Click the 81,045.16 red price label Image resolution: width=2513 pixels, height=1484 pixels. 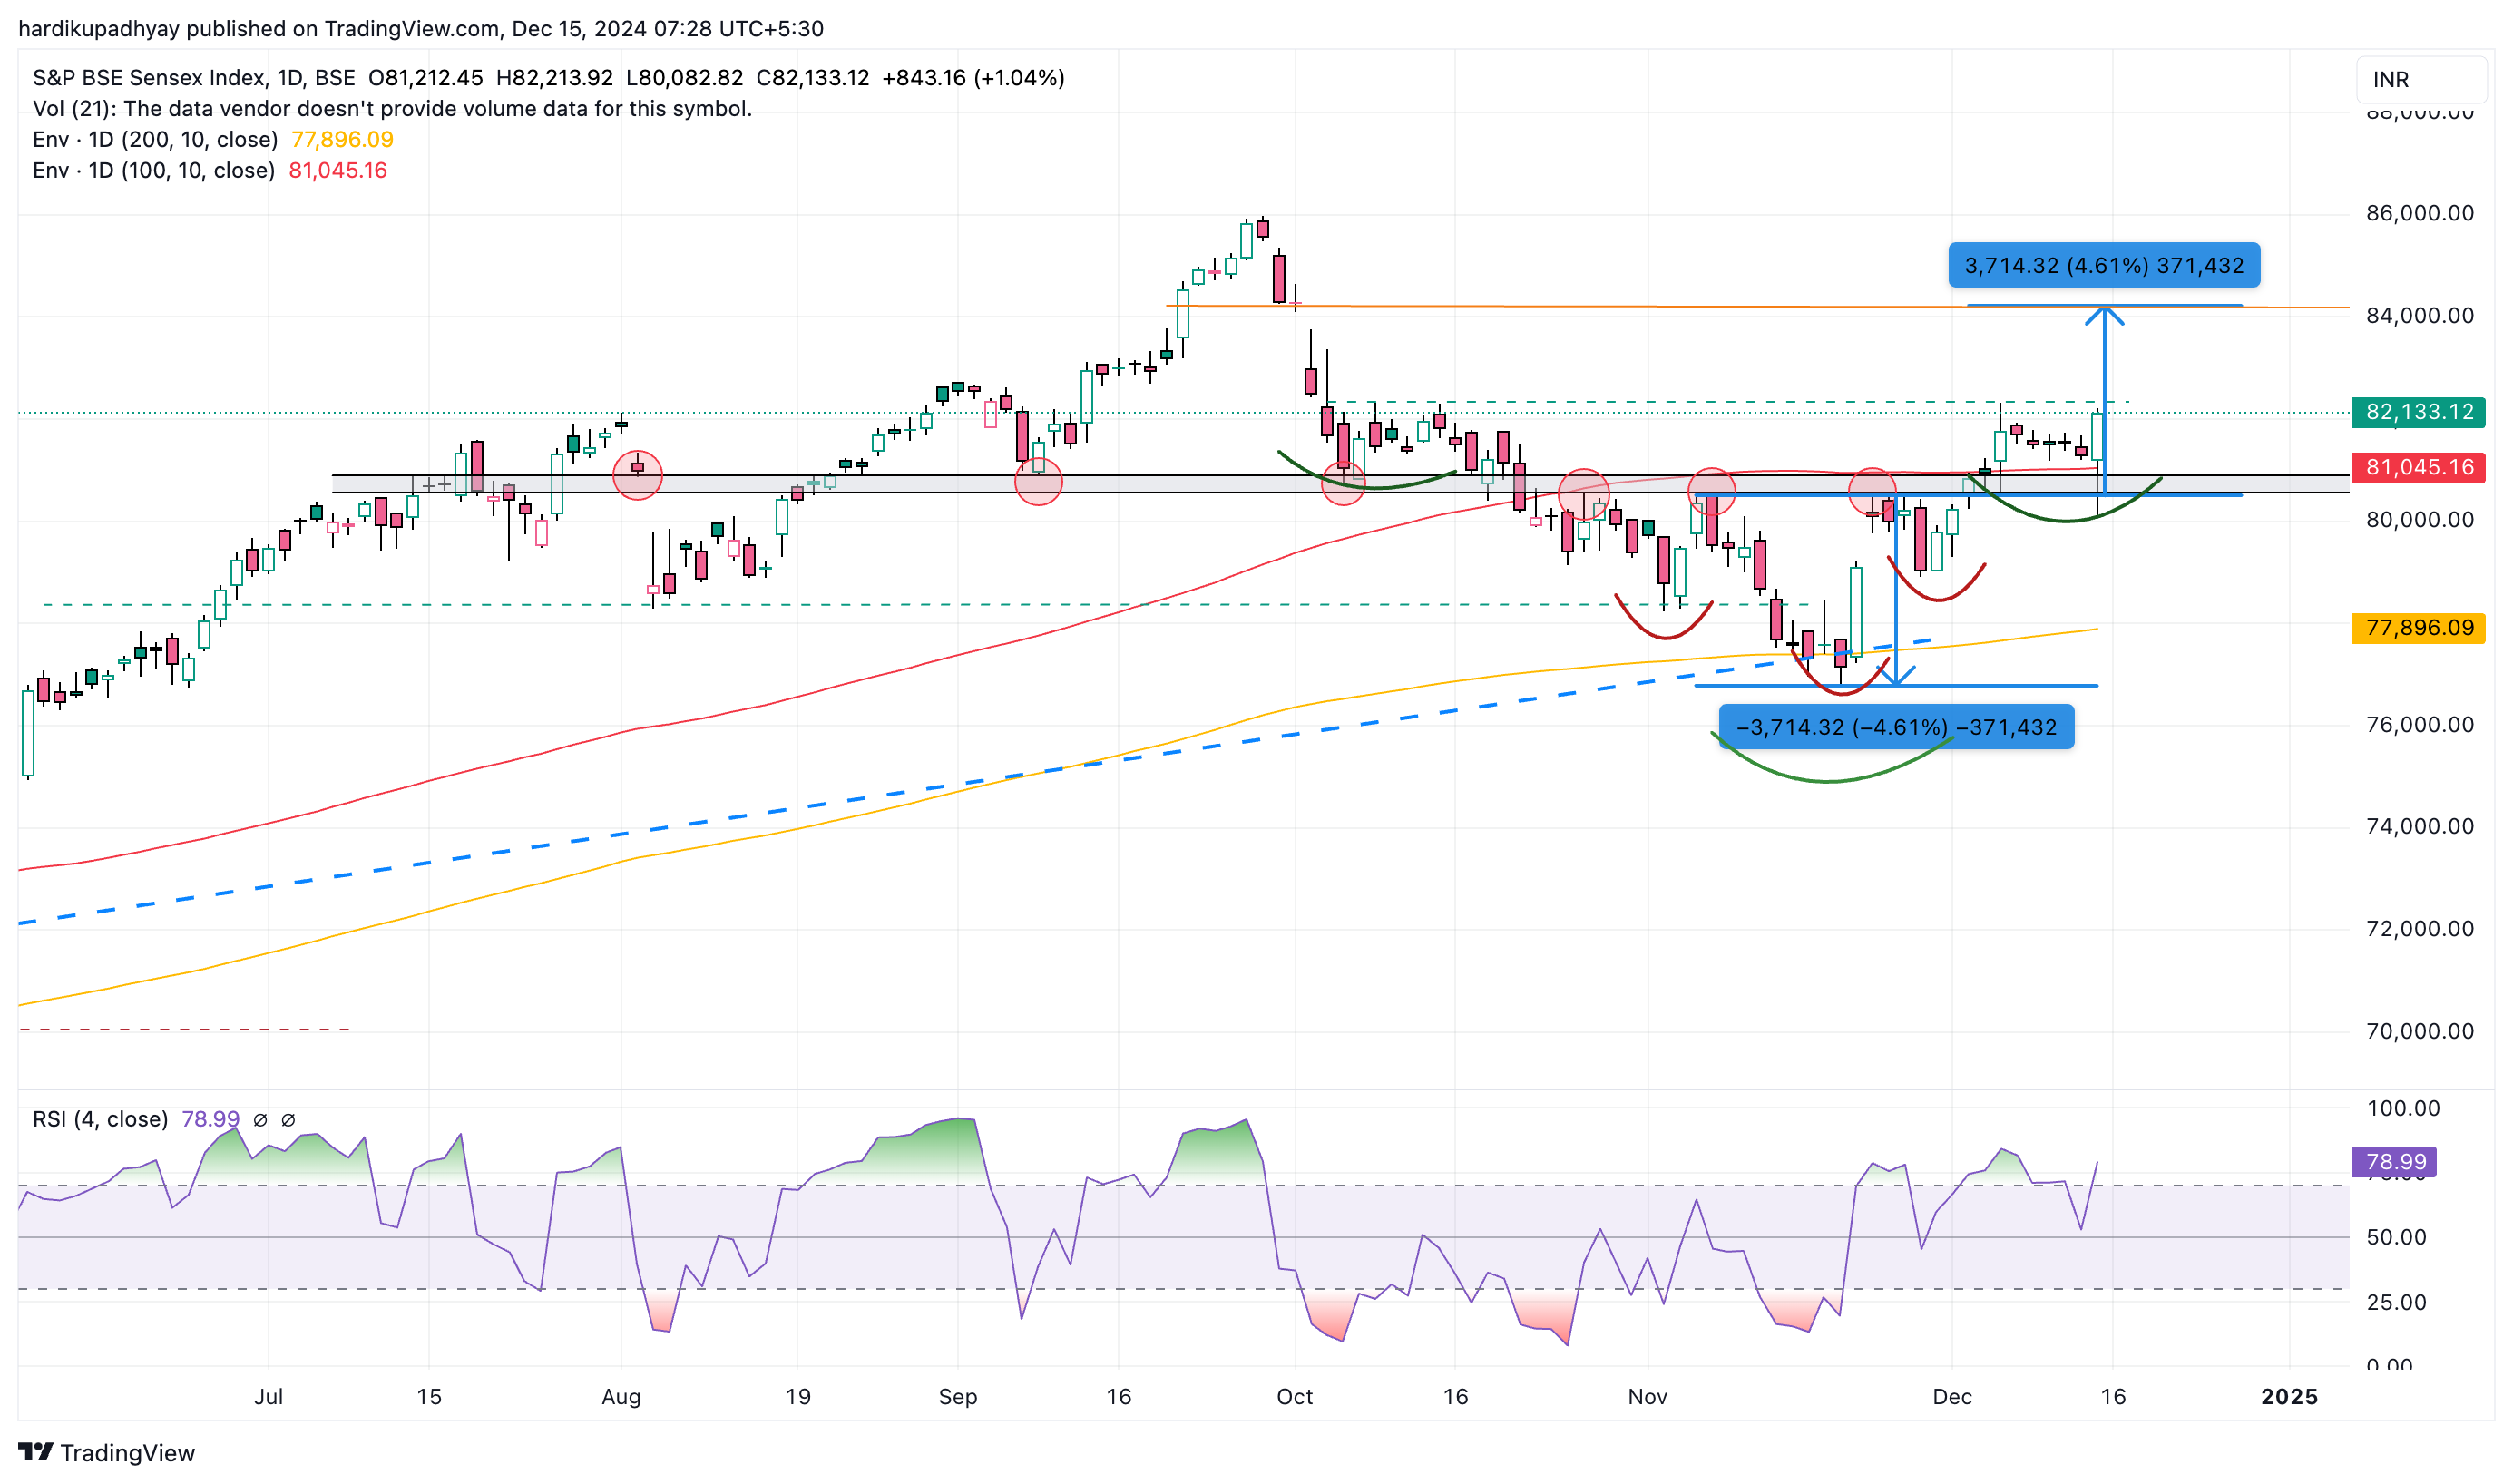pyautogui.click(x=2418, y=467)
